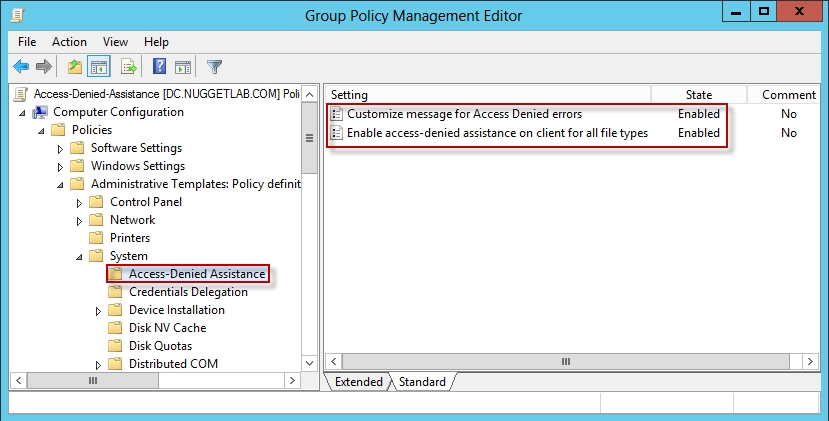The image size is (829, 421).
Task: Sort by the State column header
Action: [x=698, y=94]
